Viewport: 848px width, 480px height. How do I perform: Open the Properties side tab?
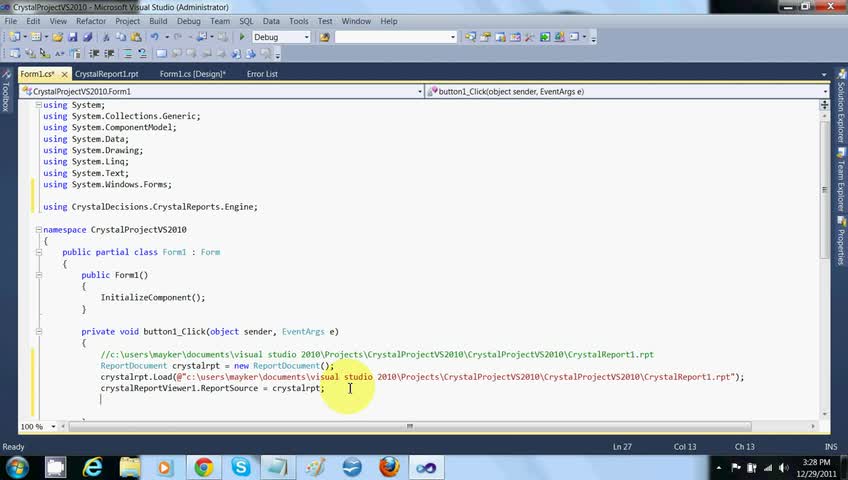(841, 241)
